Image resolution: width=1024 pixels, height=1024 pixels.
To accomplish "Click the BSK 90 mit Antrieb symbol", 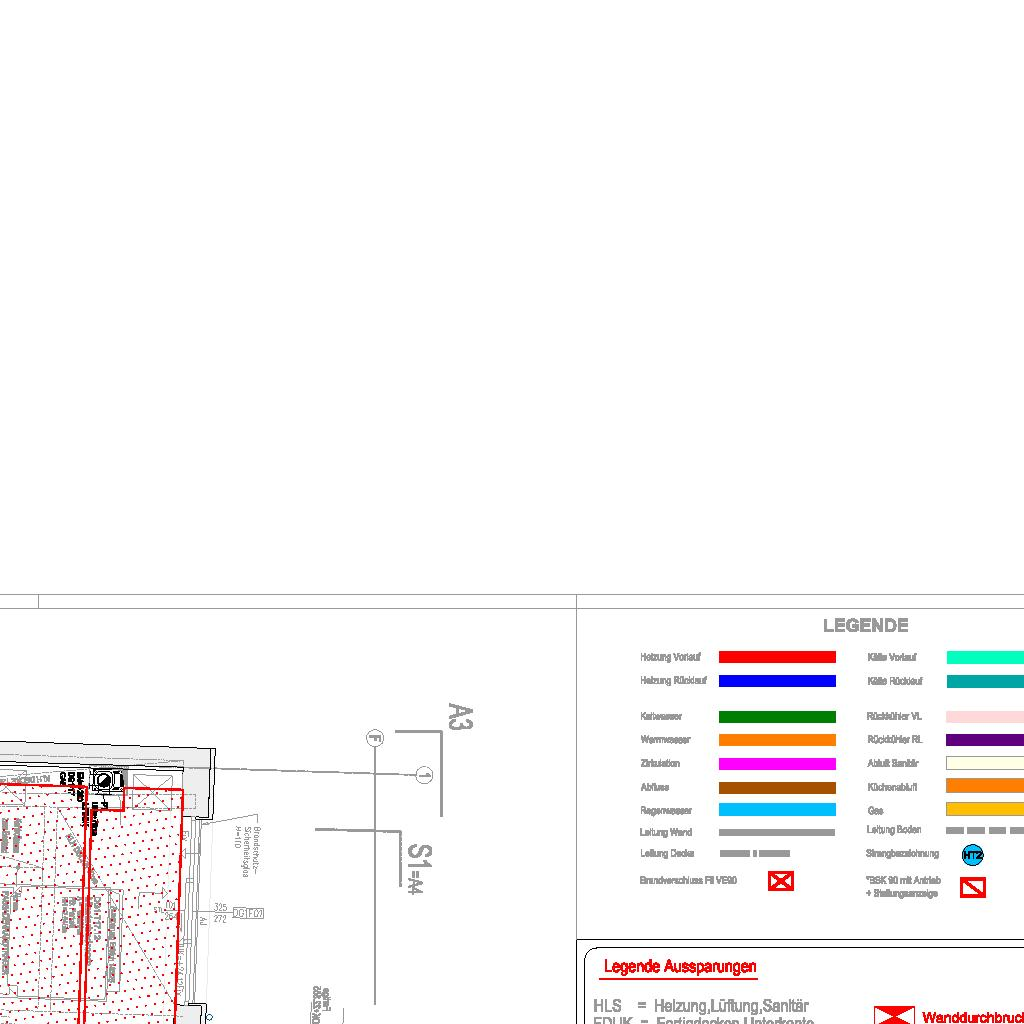I will [972, 887].
